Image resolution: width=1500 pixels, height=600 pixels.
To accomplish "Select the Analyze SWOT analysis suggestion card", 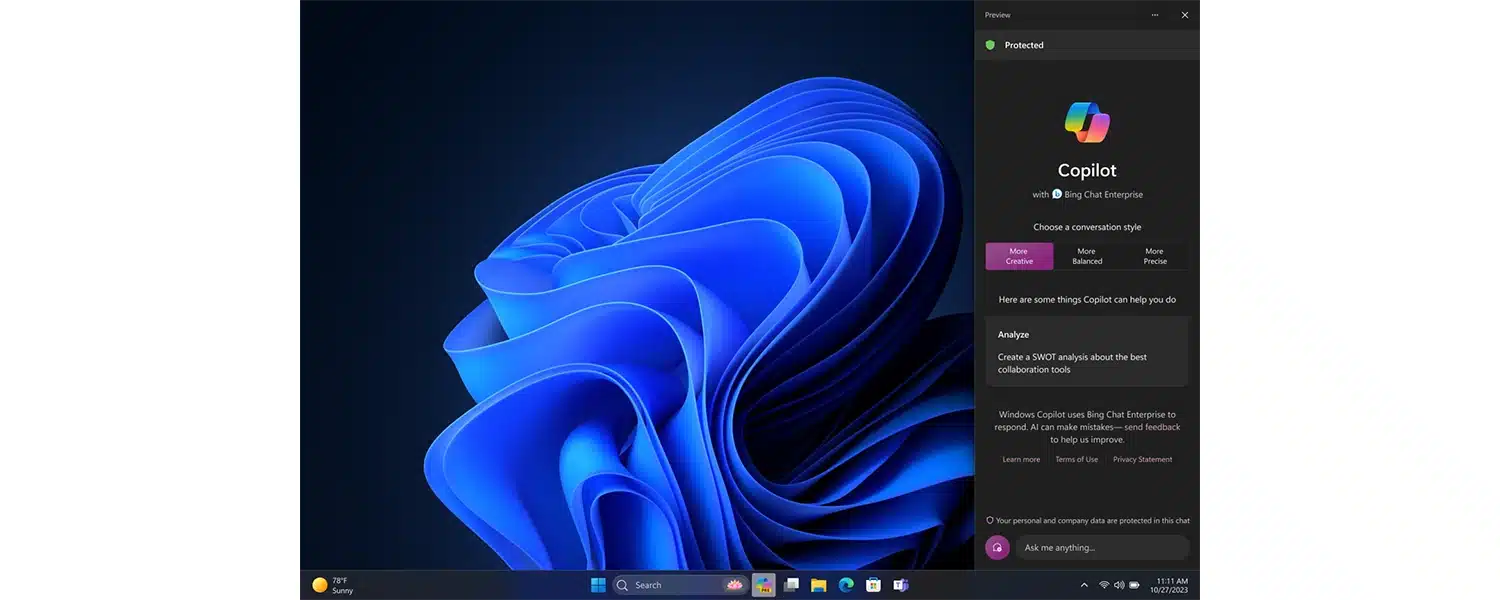I will tap(1087, 352).
